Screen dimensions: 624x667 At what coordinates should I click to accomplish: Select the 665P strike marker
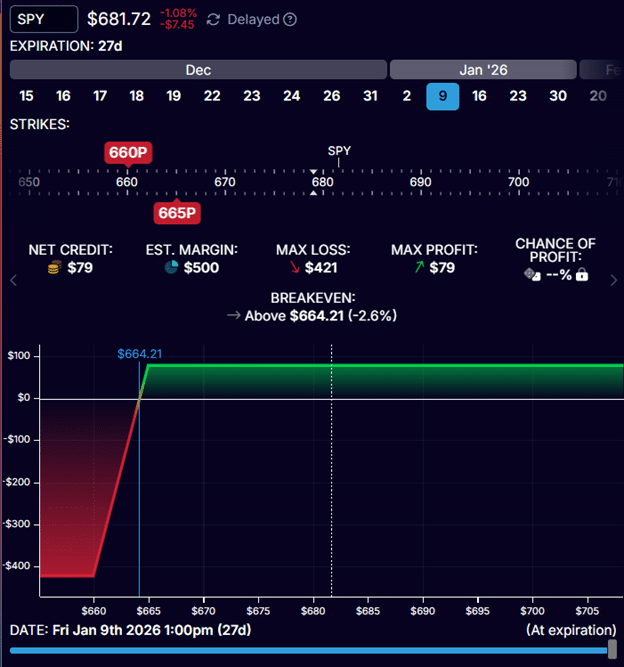click(x=176, y=212)
